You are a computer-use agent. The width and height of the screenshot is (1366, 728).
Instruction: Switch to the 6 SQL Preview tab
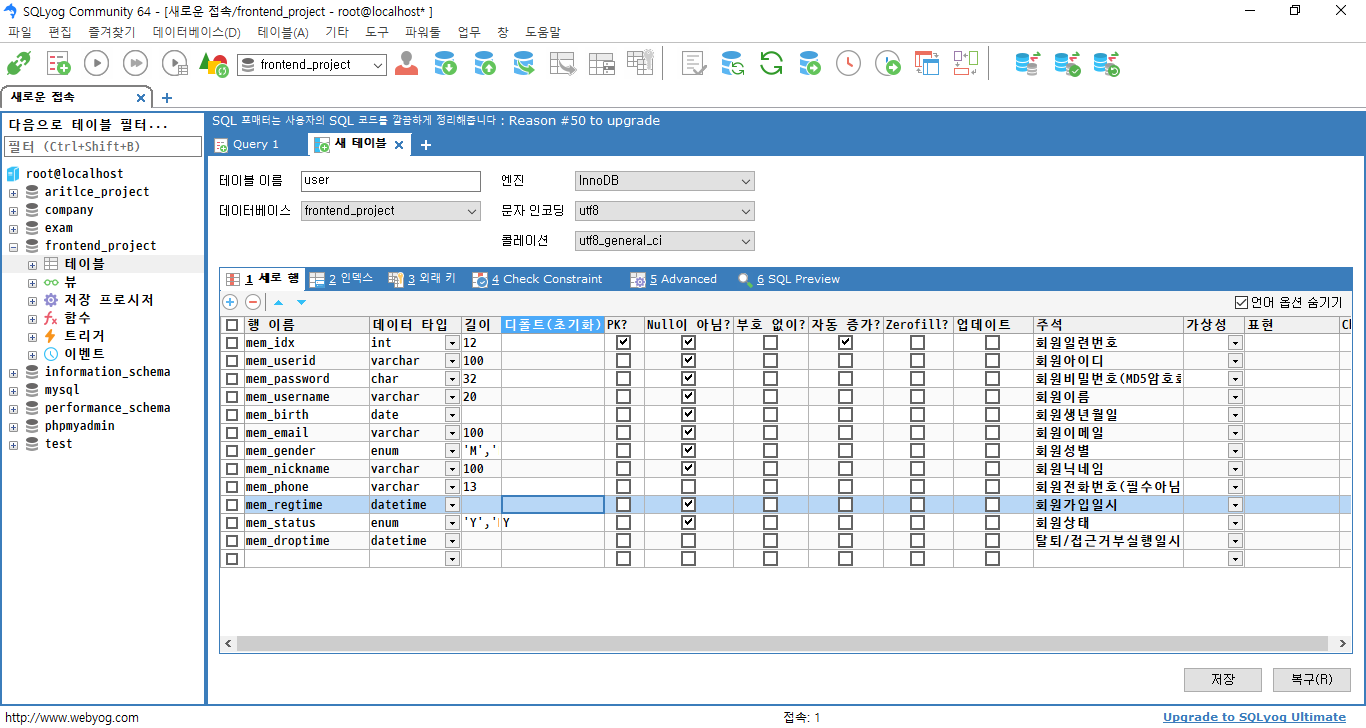(x=790, y=279)
